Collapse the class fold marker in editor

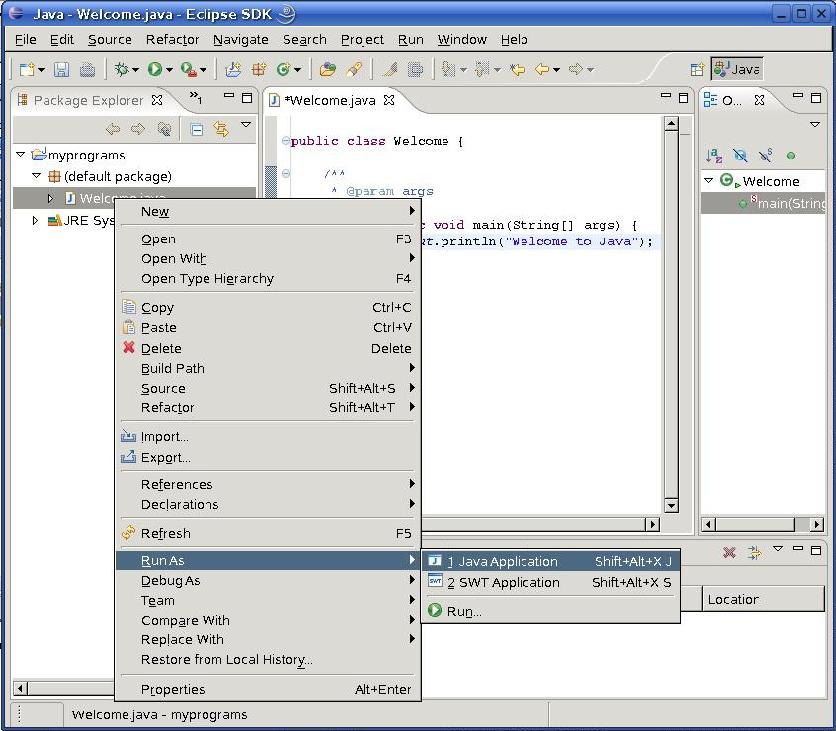[x=286, y=141]
